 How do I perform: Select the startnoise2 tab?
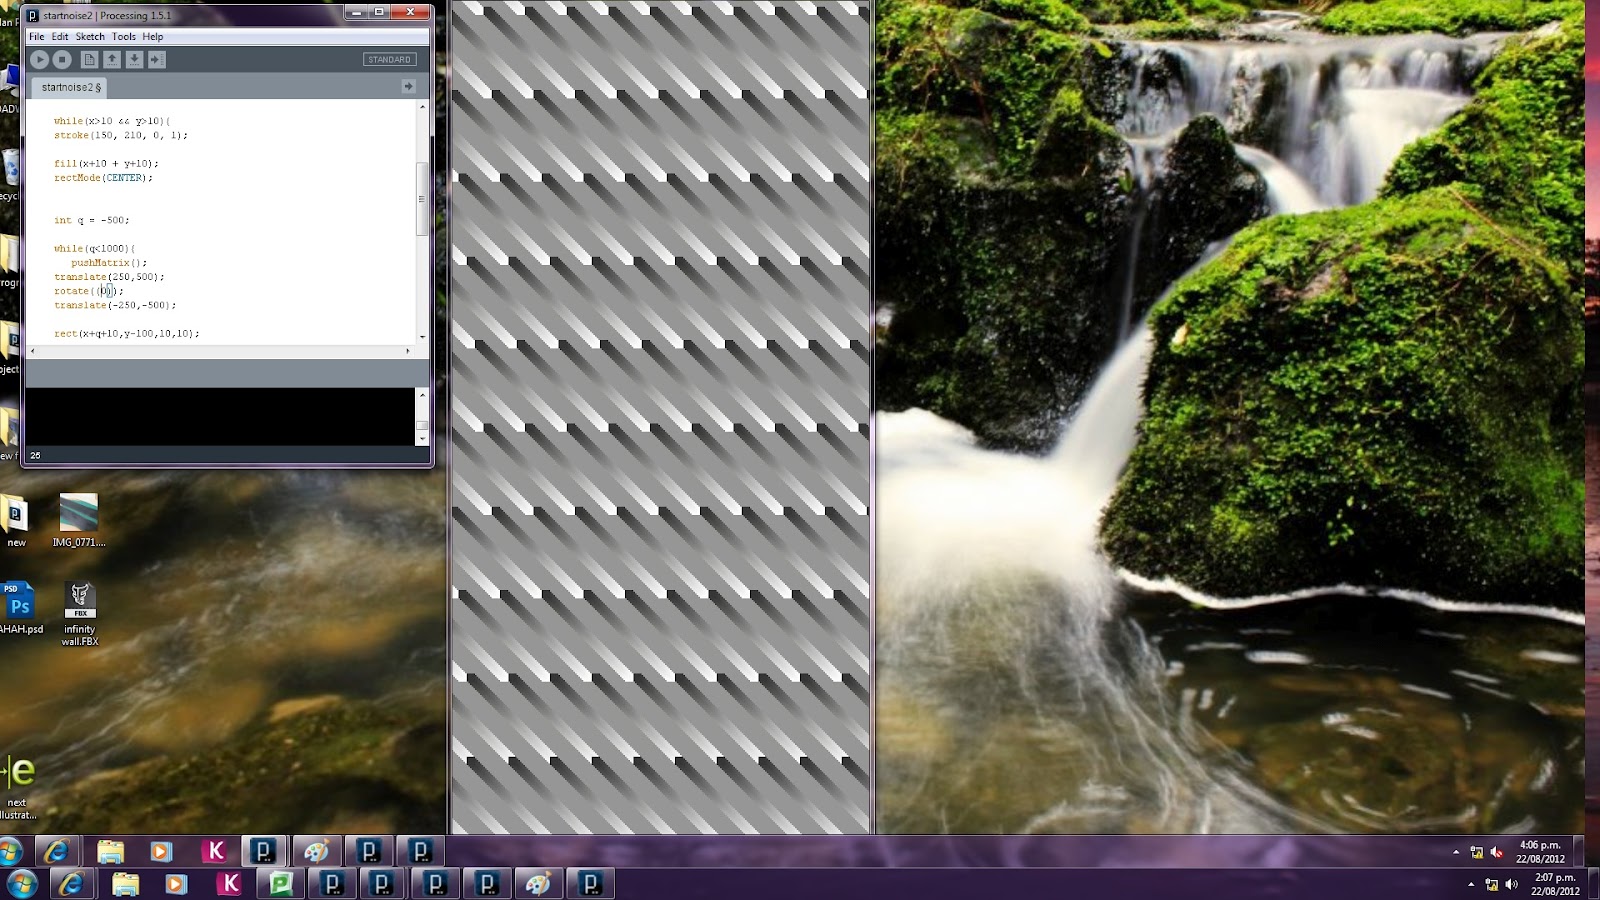(70, 87)
